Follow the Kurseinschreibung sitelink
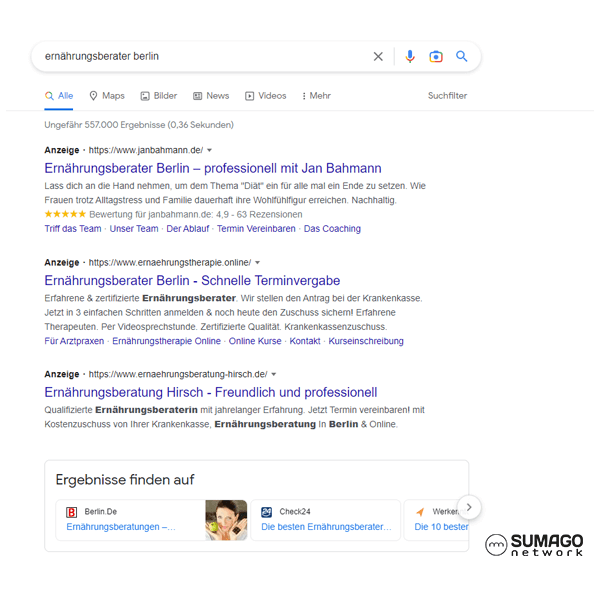The width and height of the screenshot is (600, 600). click(366, 341)
